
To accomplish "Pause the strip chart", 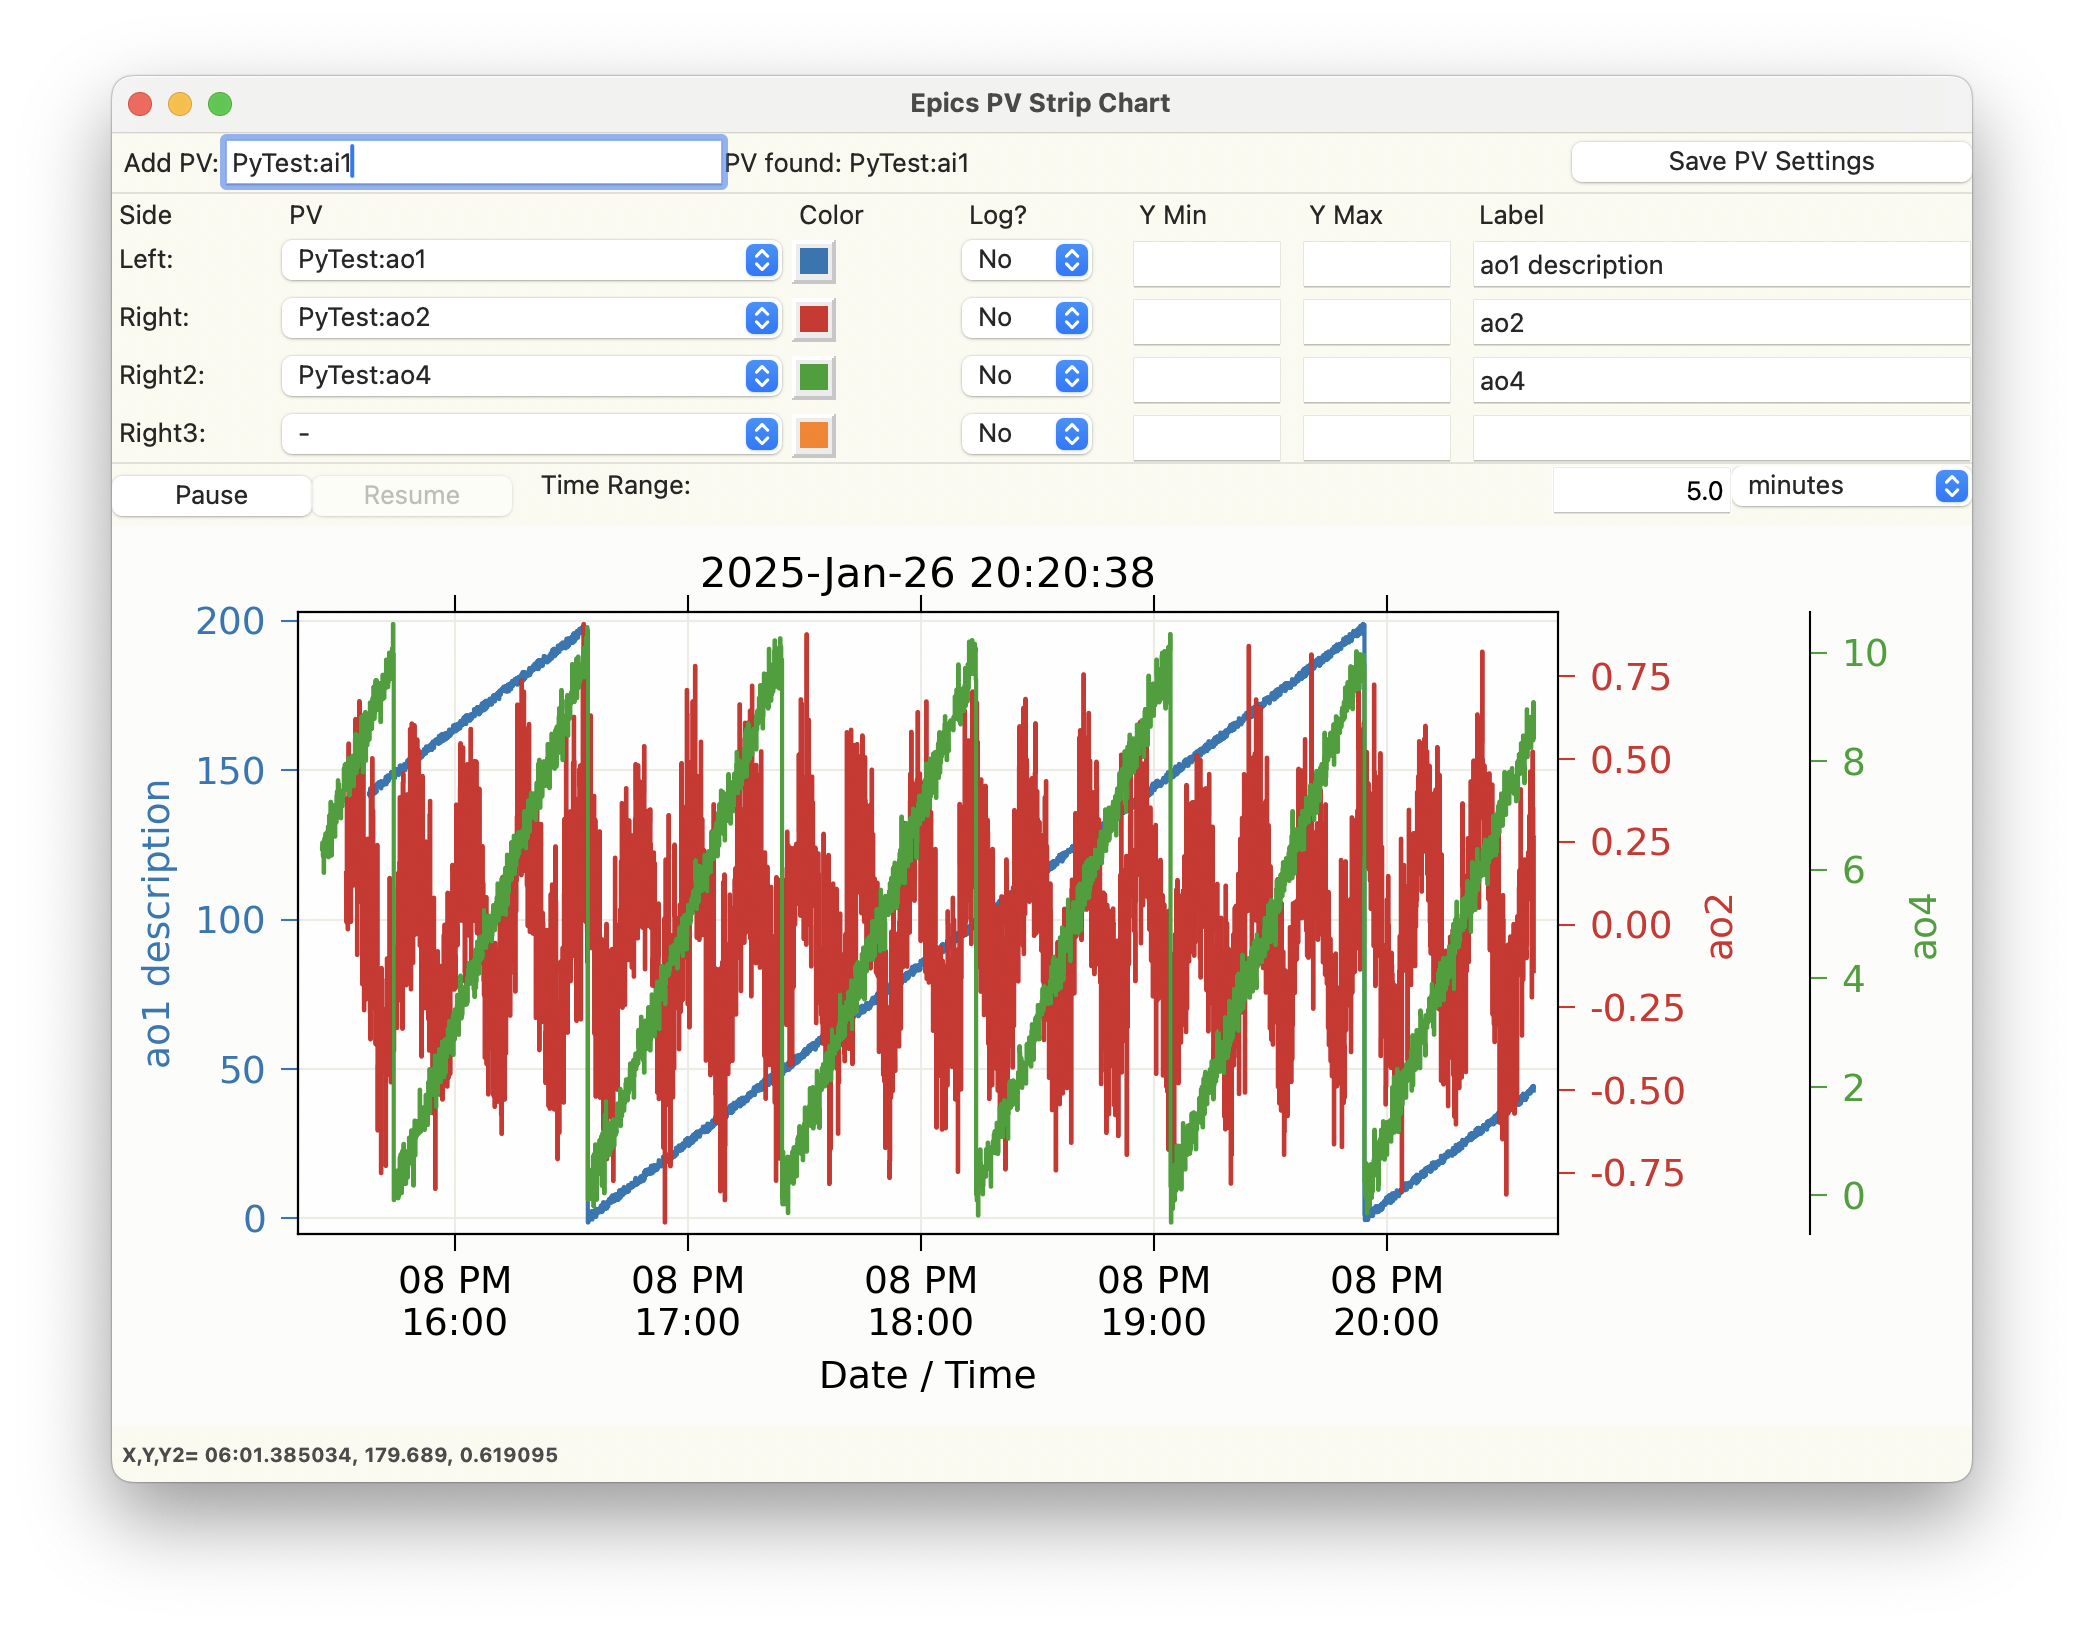I will pyautogui.click(x=212, y=495).
